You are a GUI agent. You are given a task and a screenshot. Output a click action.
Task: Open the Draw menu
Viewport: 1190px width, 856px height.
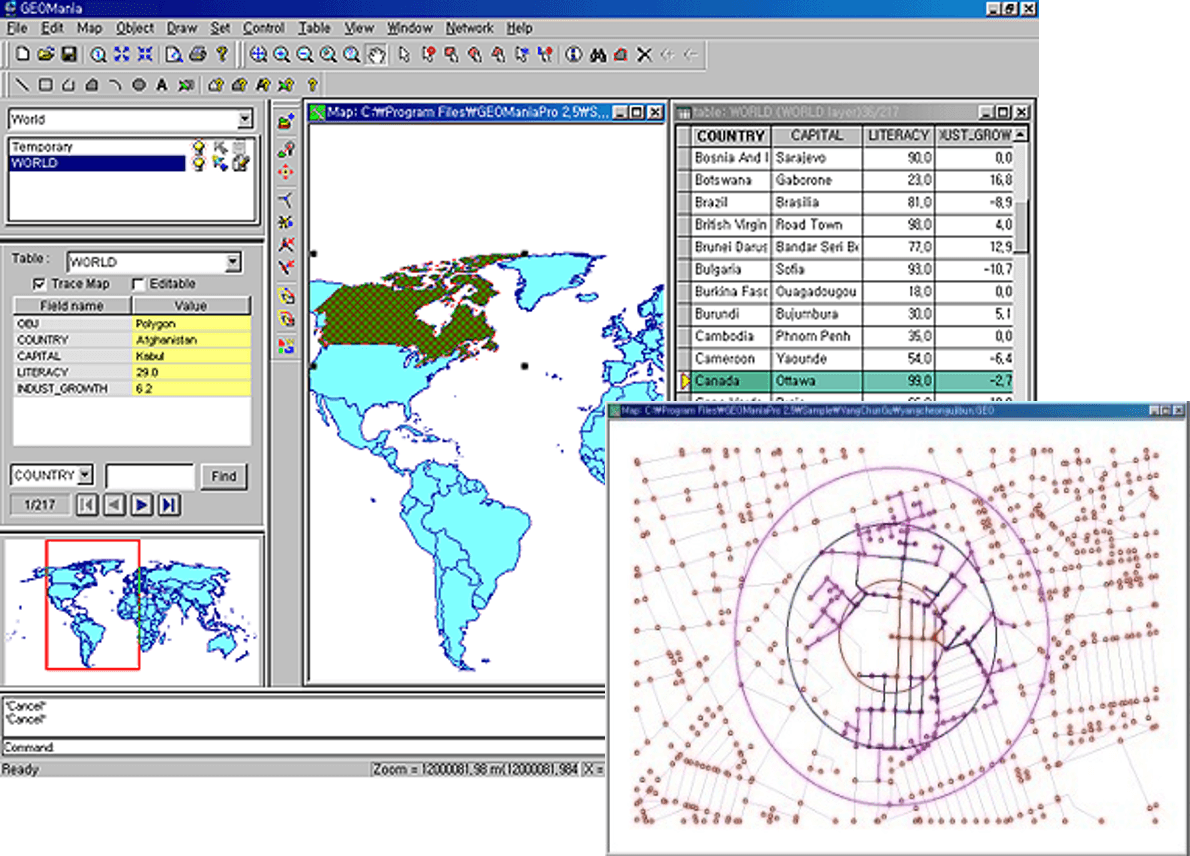pyautogui.click(x=181, y=28)
